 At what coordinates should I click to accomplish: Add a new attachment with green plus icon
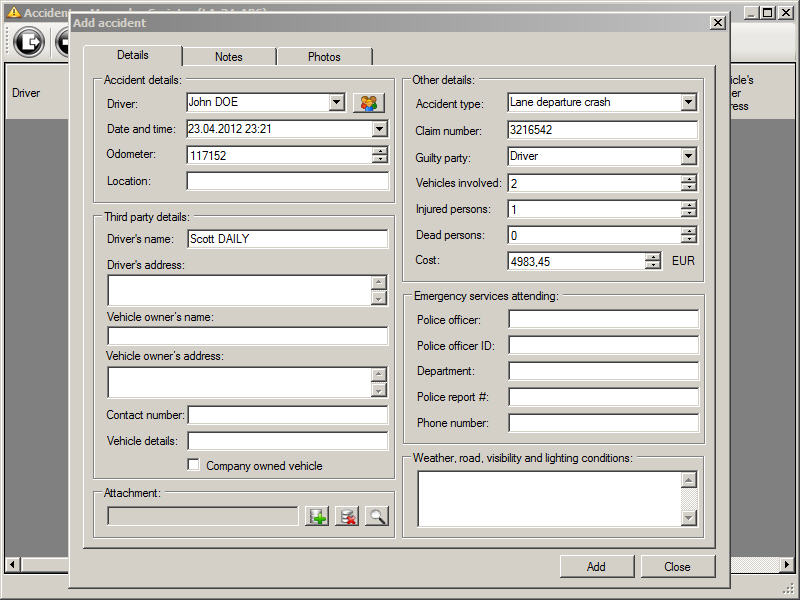tap(318, 516)
